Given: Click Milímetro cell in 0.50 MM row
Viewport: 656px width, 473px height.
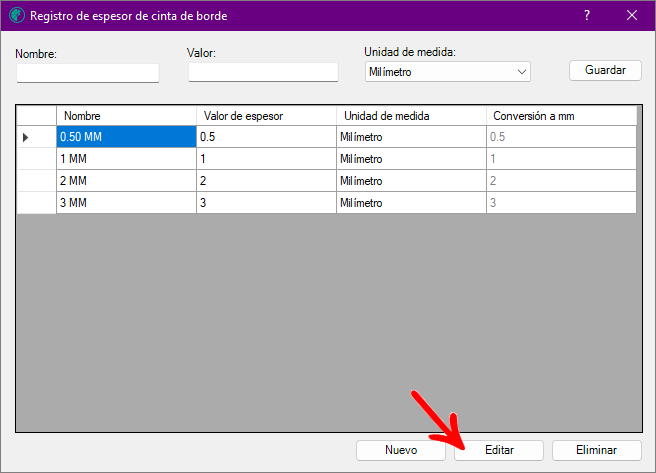Looking at the screenshot, I should (411, 137).
